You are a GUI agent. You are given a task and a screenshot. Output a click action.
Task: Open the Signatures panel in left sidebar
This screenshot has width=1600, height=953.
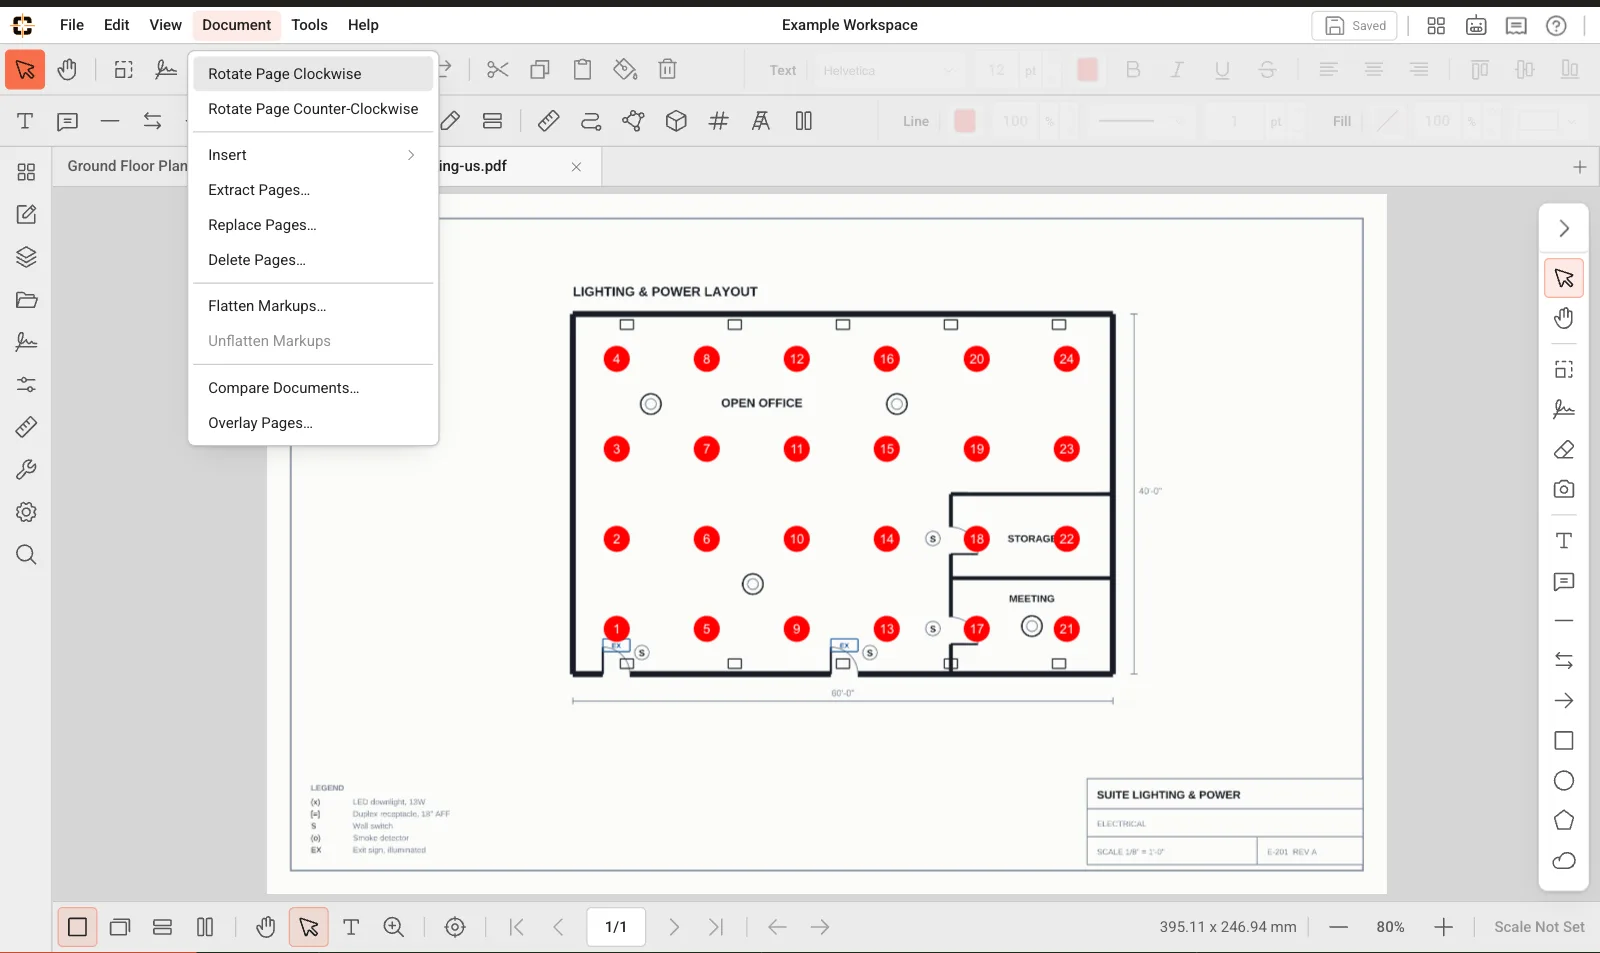point(26,342)
